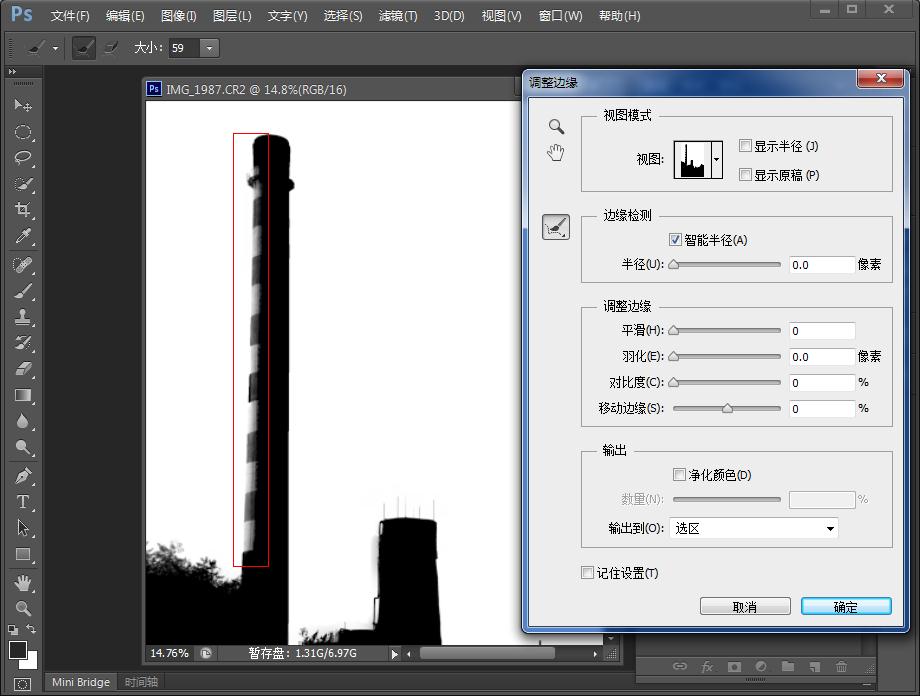Select the Crop tool in toolbar

pos(23,210)
